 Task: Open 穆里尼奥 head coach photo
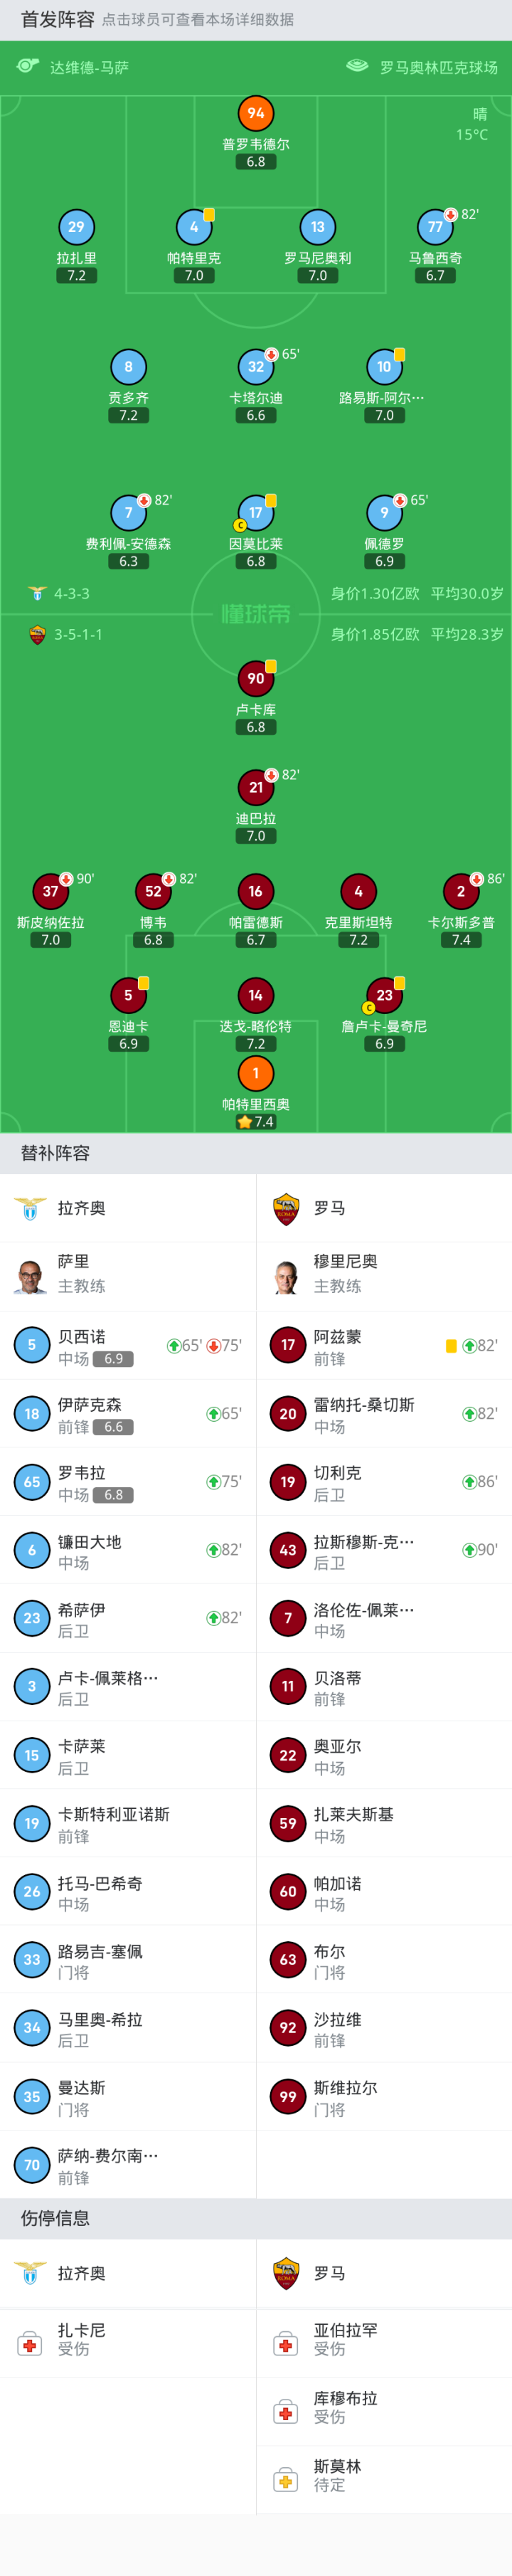click(287, 1276)
